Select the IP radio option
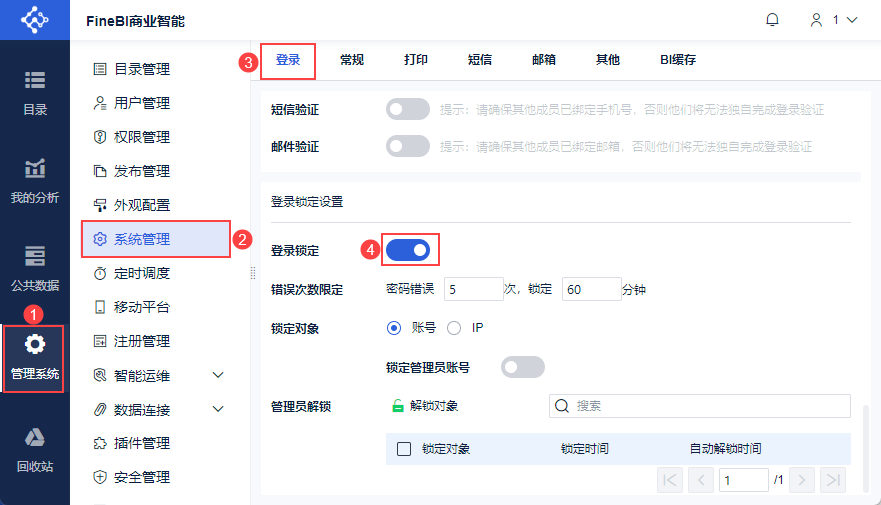This screenshot has width=881, height=505. tap(454, 327)
